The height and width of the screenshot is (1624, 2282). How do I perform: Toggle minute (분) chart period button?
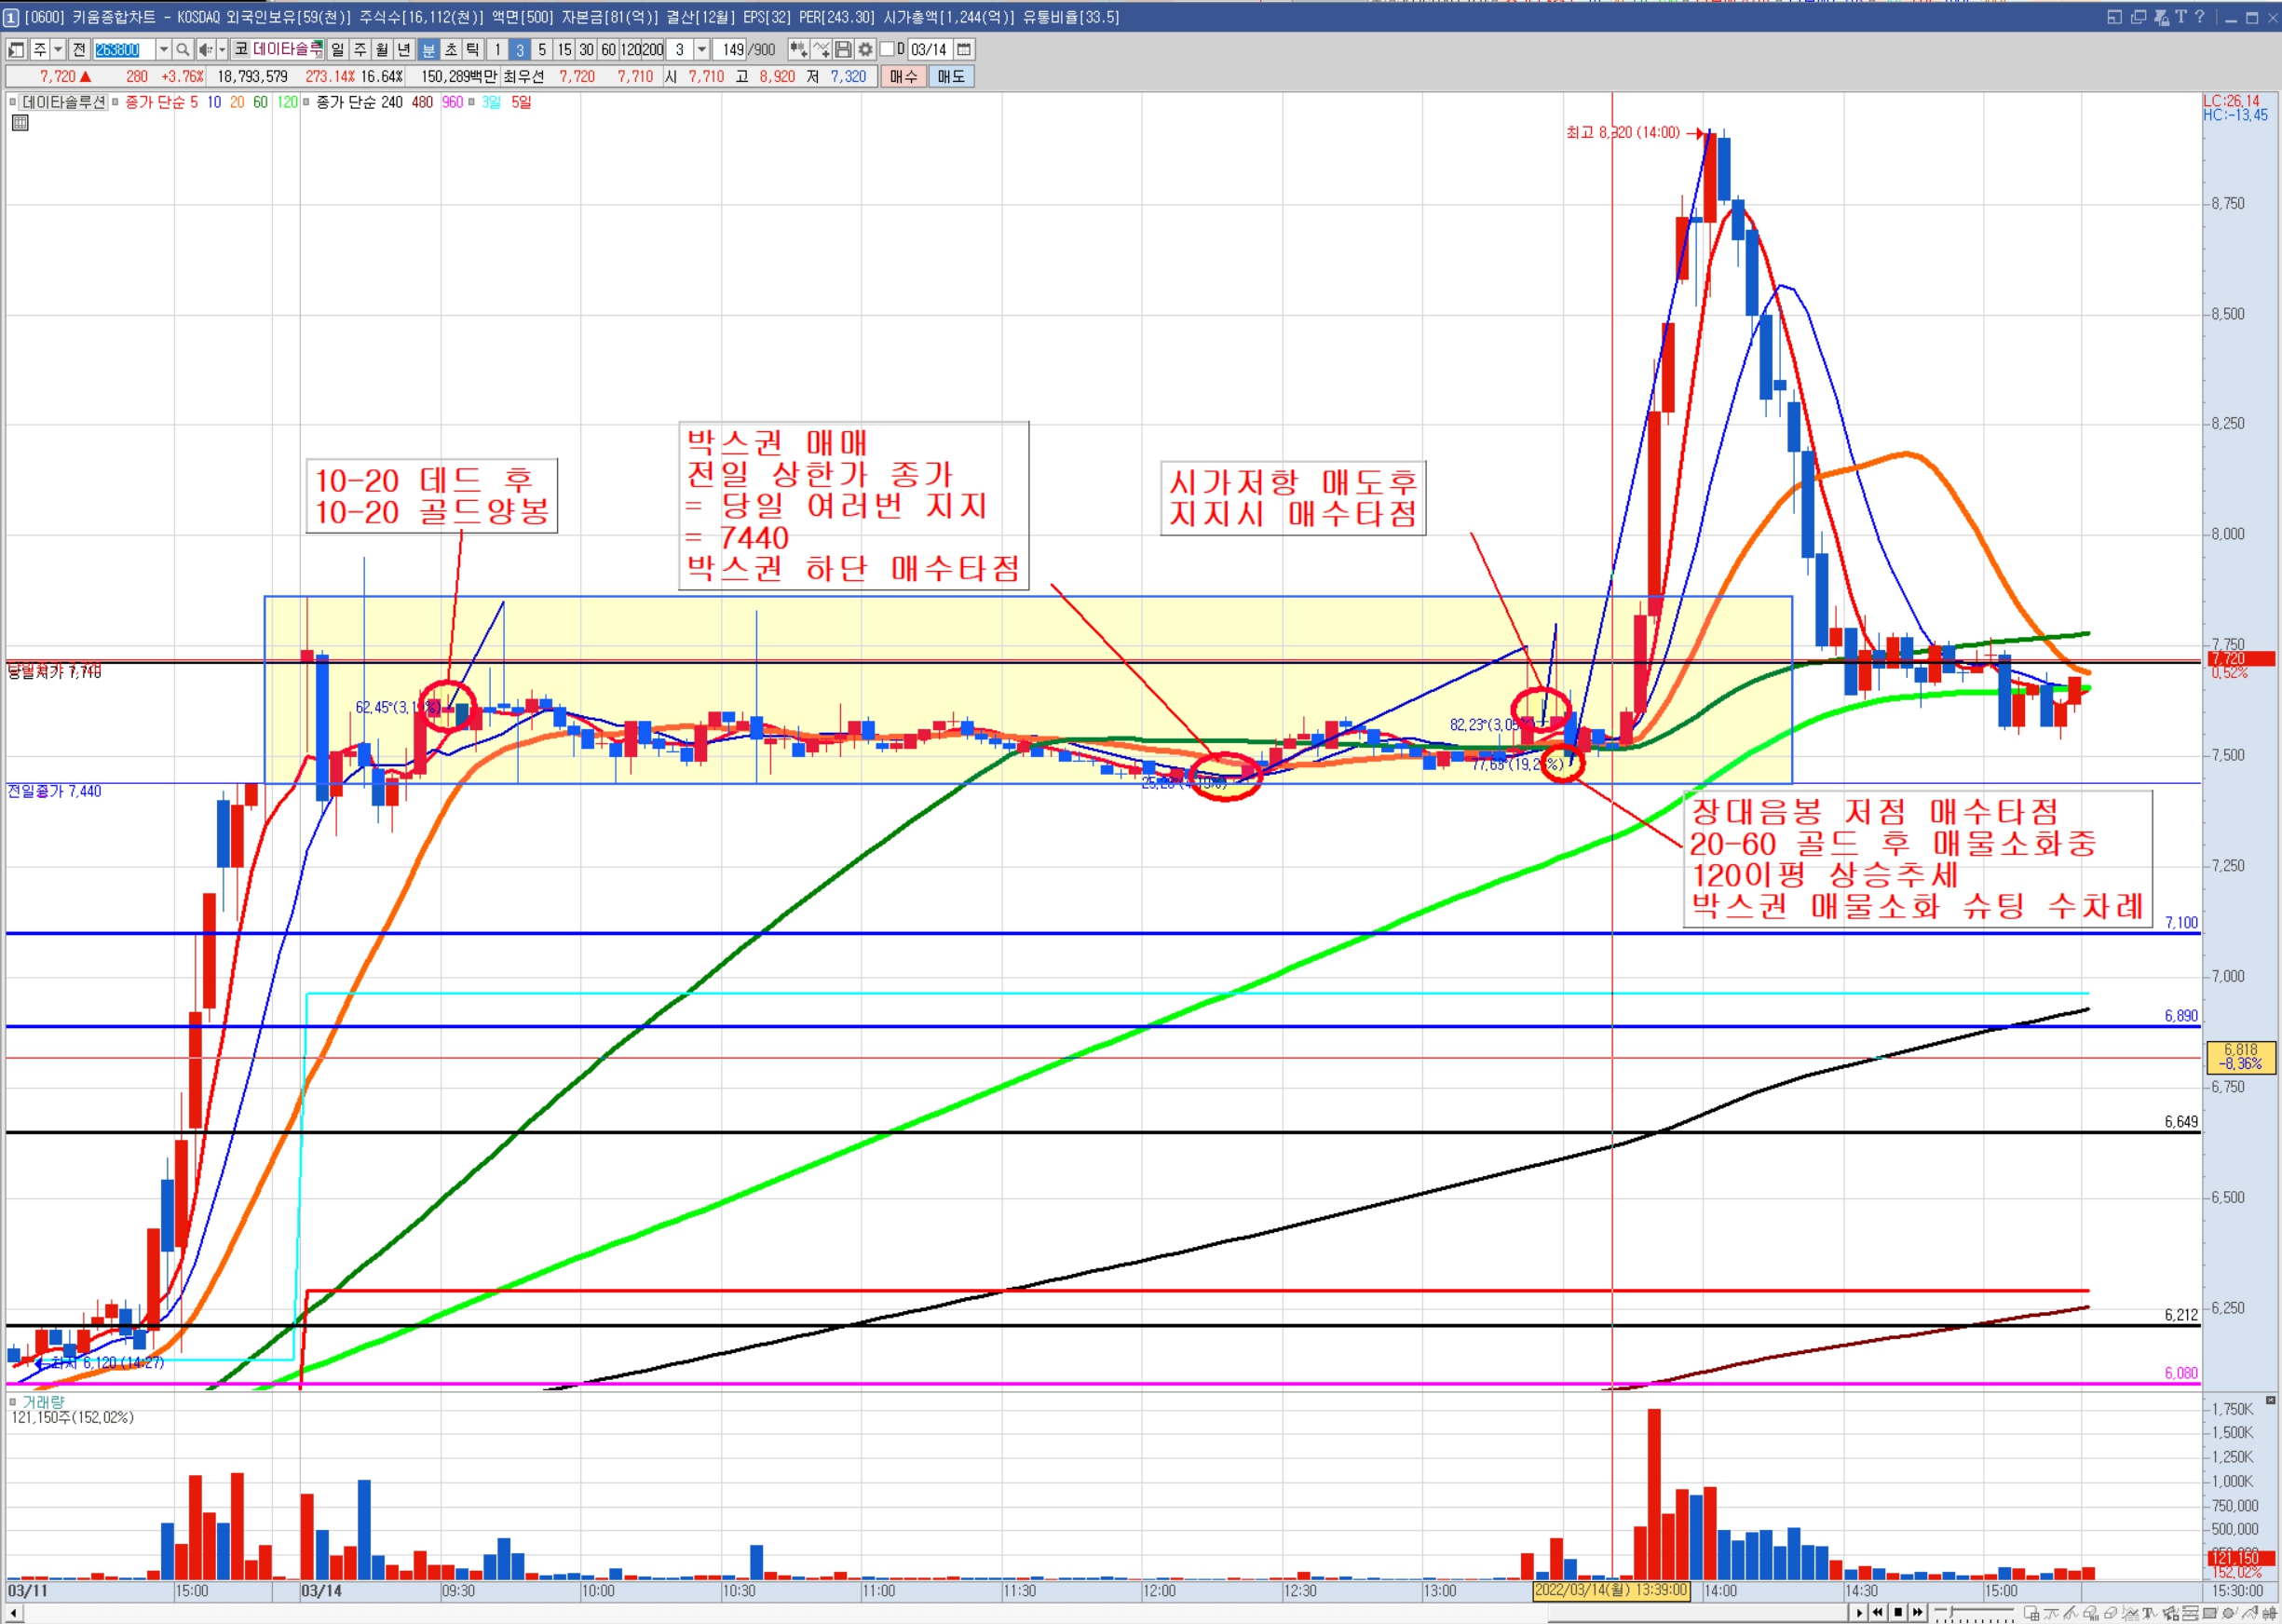tap(428, 49)
